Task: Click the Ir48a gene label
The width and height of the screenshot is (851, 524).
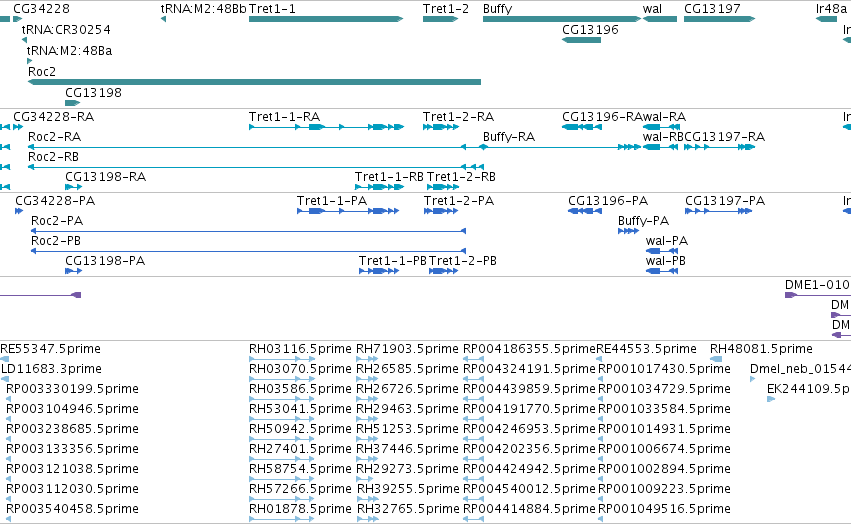Action: [x=831, y=9]
